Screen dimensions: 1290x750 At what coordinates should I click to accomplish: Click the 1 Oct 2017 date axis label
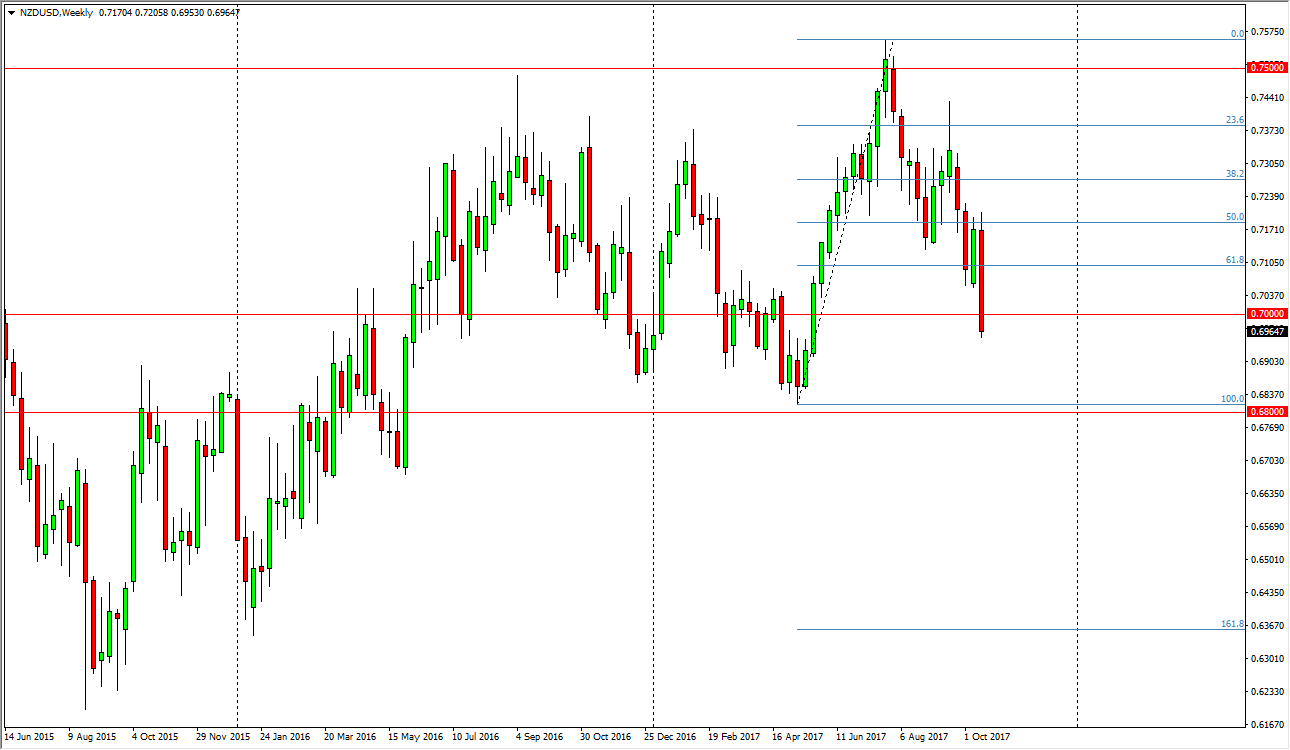(x=986, y=734)
